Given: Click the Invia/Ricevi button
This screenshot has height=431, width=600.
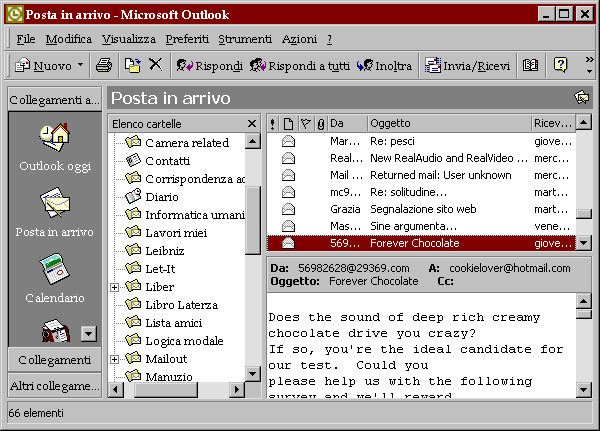Looking at the screenshot, I should [x=468, y=66].
